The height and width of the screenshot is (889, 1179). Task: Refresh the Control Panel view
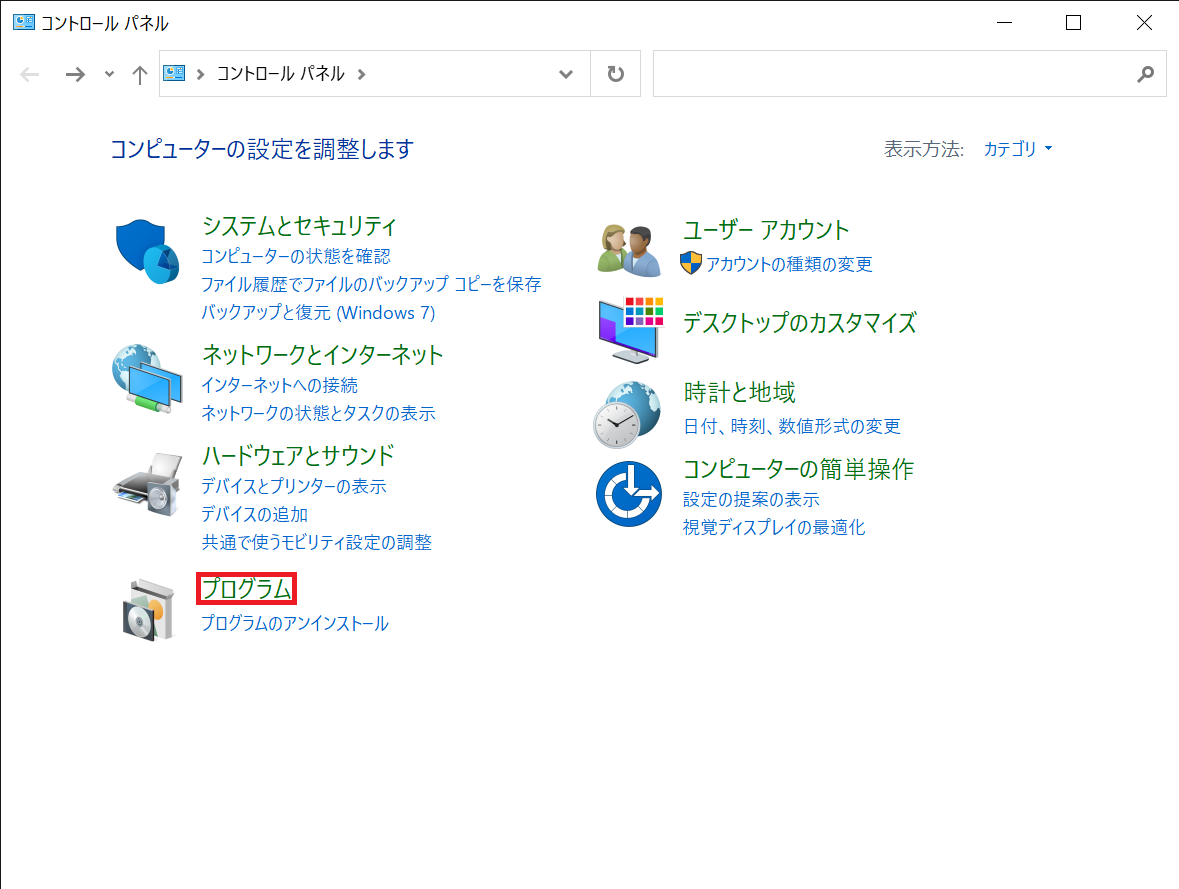tap(616, 74)
